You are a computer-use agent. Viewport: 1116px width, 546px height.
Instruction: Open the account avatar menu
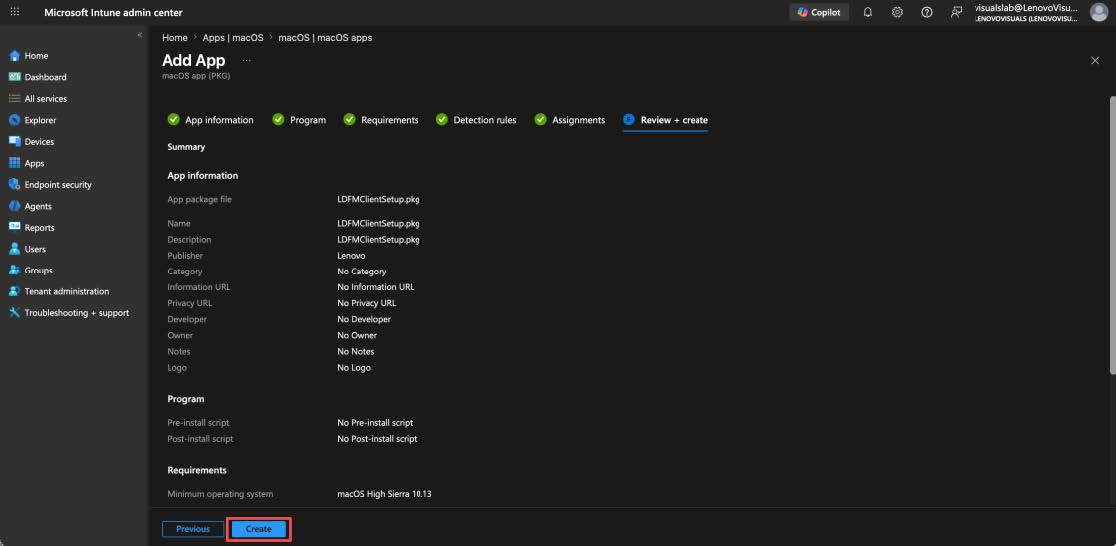(1098, 12)
